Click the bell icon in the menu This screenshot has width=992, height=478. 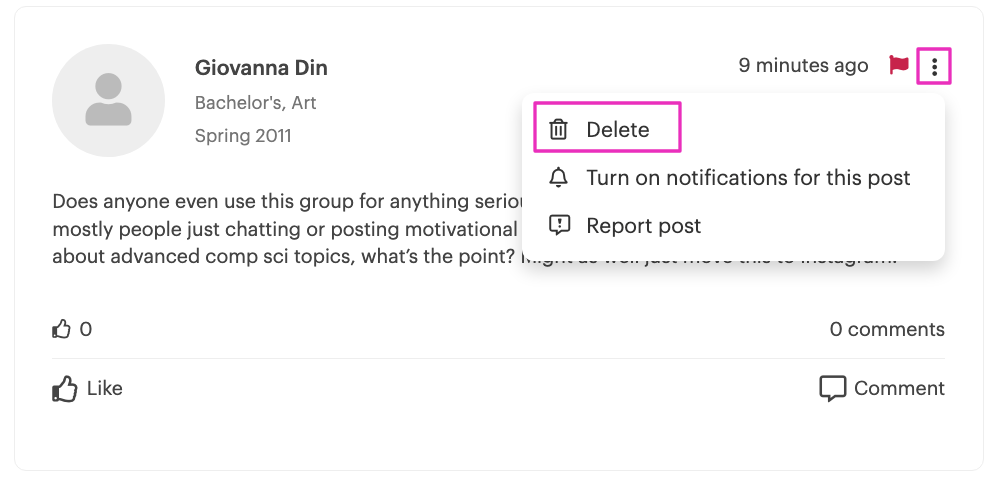pos(559,178)
